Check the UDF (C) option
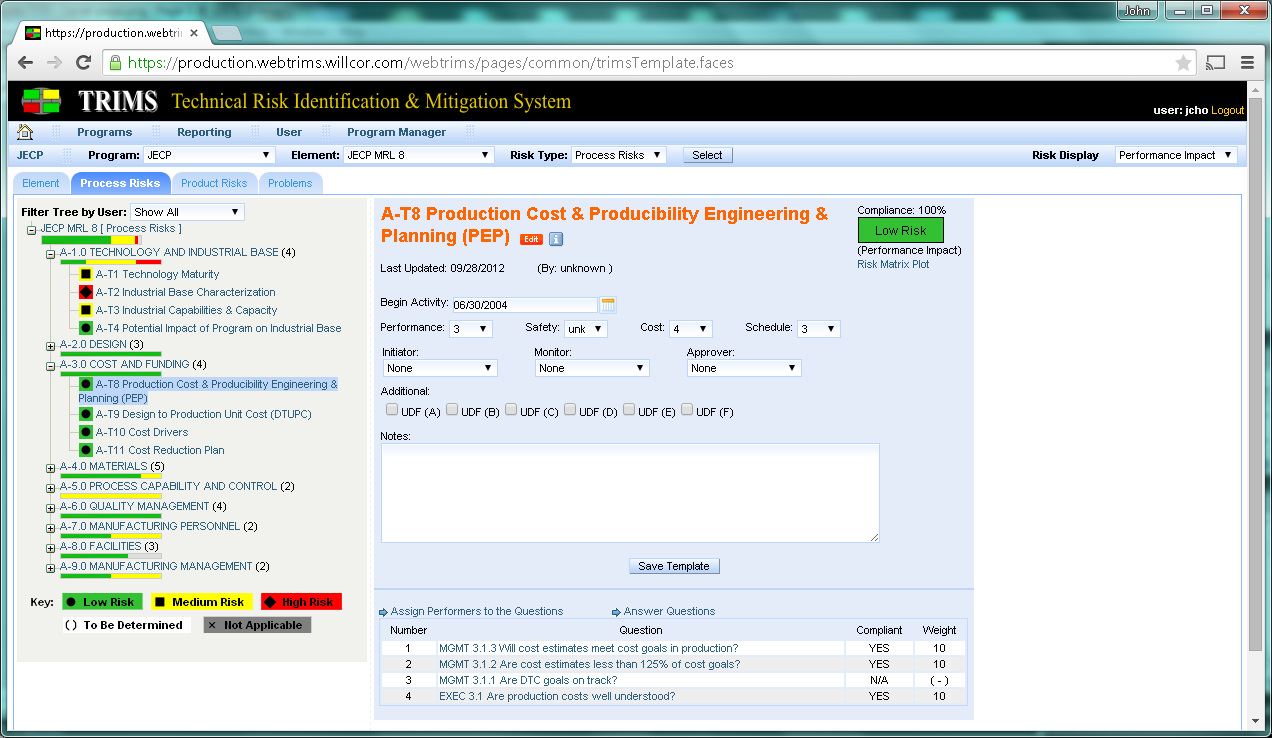 (511, 410)
